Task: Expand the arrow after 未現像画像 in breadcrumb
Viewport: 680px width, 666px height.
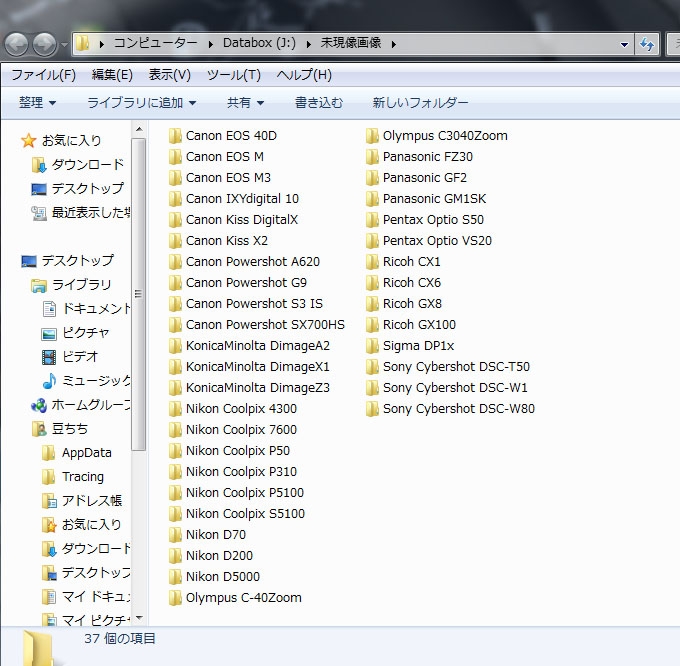Action: click(394, 44)
